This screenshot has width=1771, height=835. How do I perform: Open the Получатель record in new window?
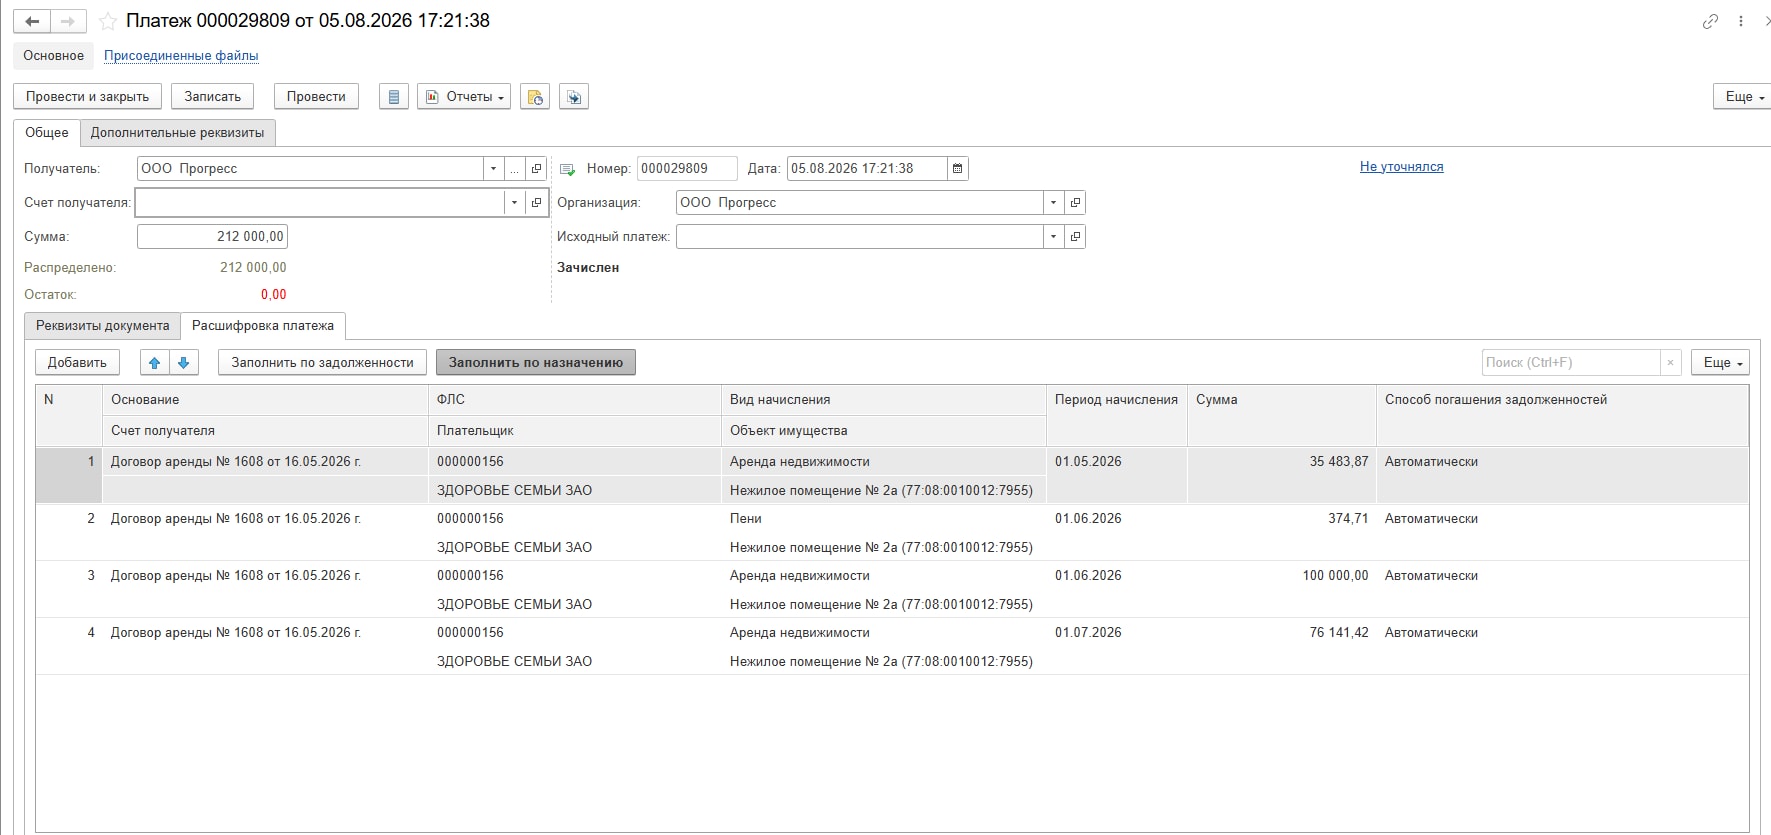point(537,169)
